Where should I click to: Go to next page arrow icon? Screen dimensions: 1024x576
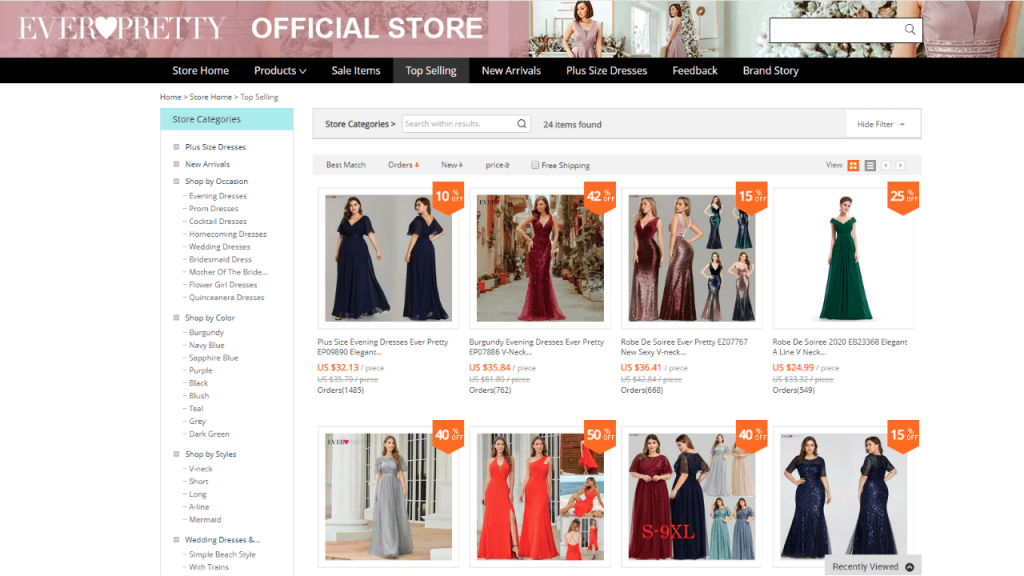901,166
